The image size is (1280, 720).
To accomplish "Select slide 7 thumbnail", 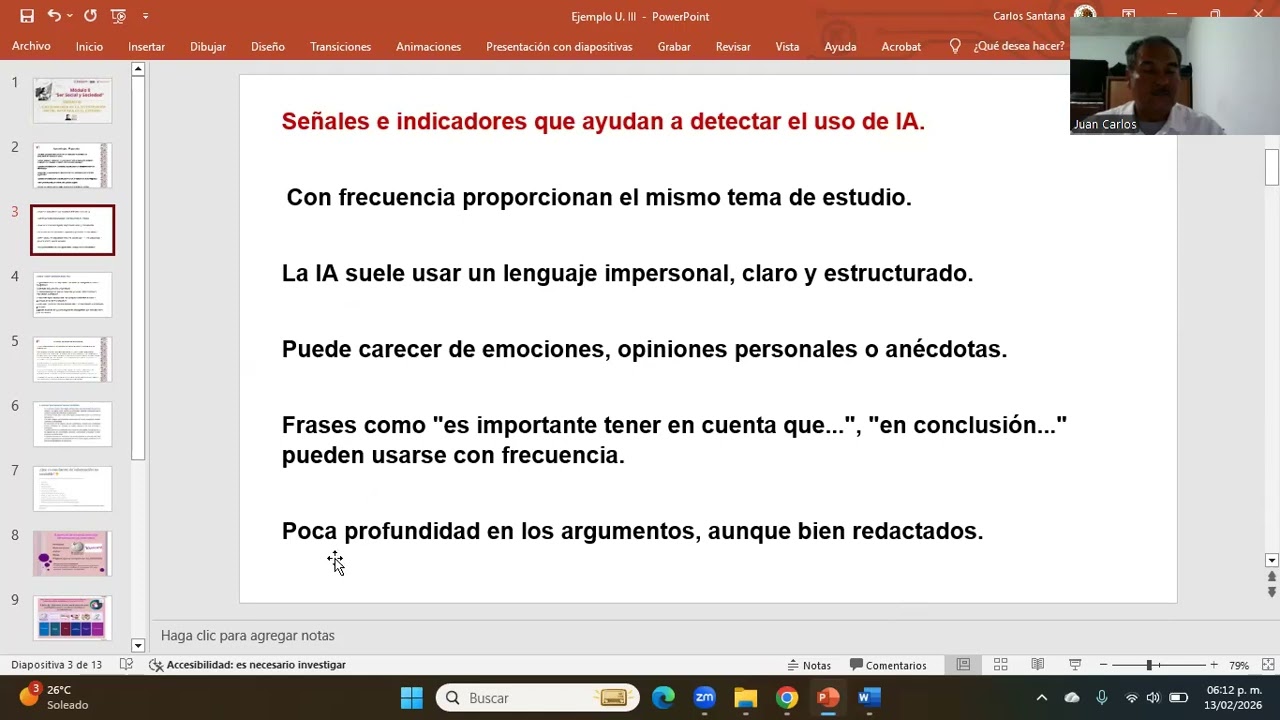I will (x=73, y=489).
